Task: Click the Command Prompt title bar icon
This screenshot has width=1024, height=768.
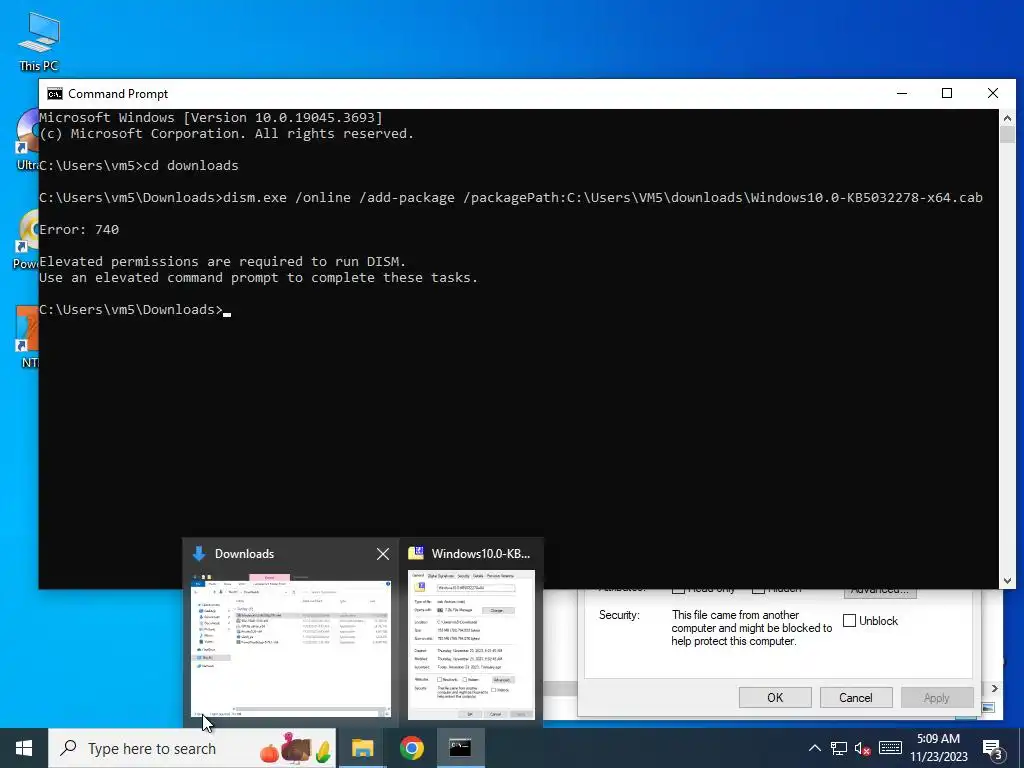Action: pos(55,93)
